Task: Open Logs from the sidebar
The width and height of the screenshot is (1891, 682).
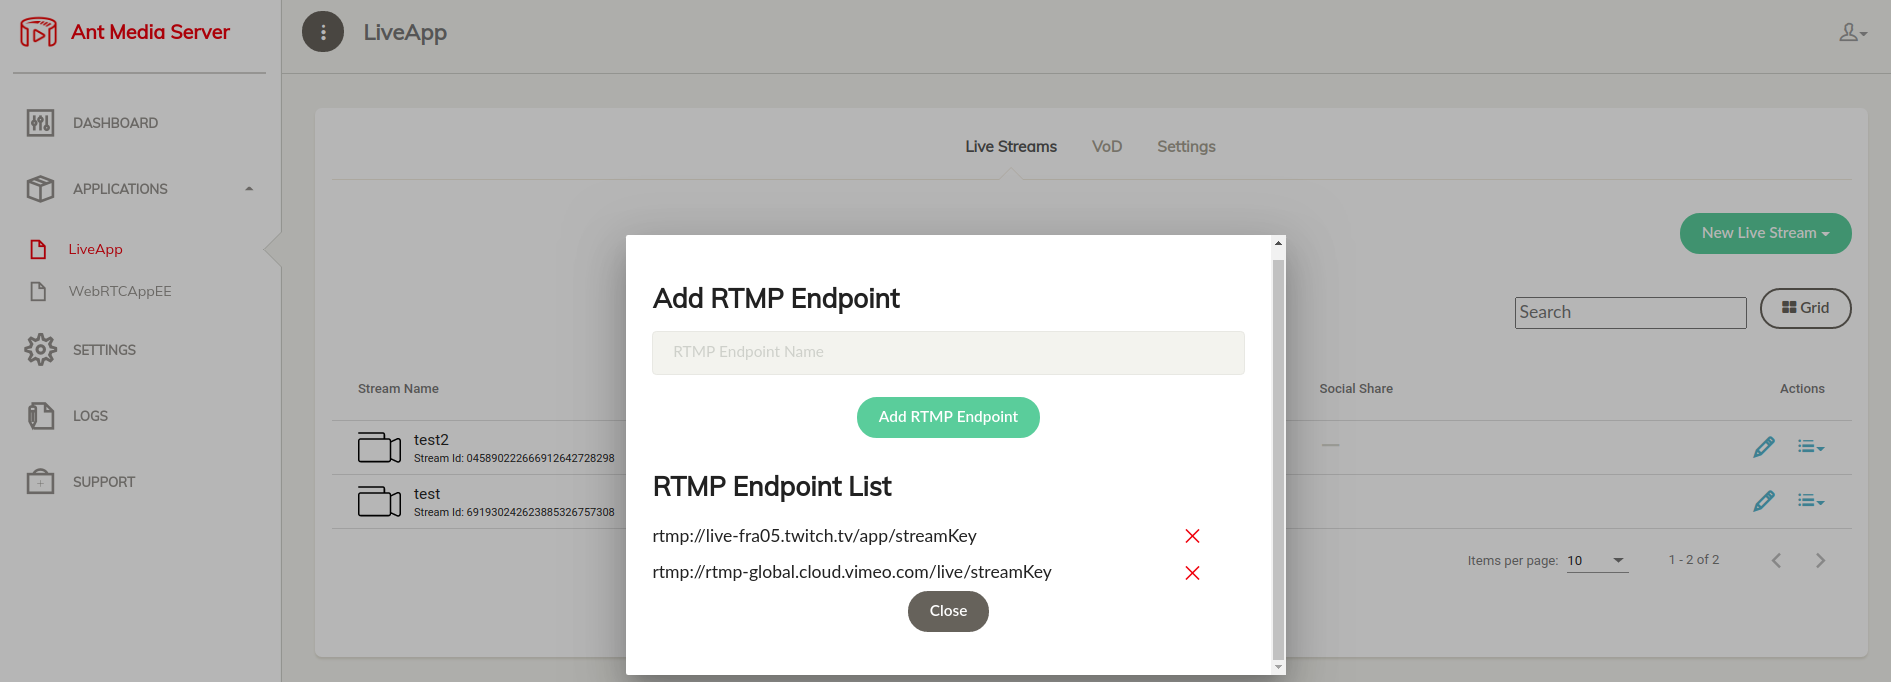Action: tap(90, 416)
